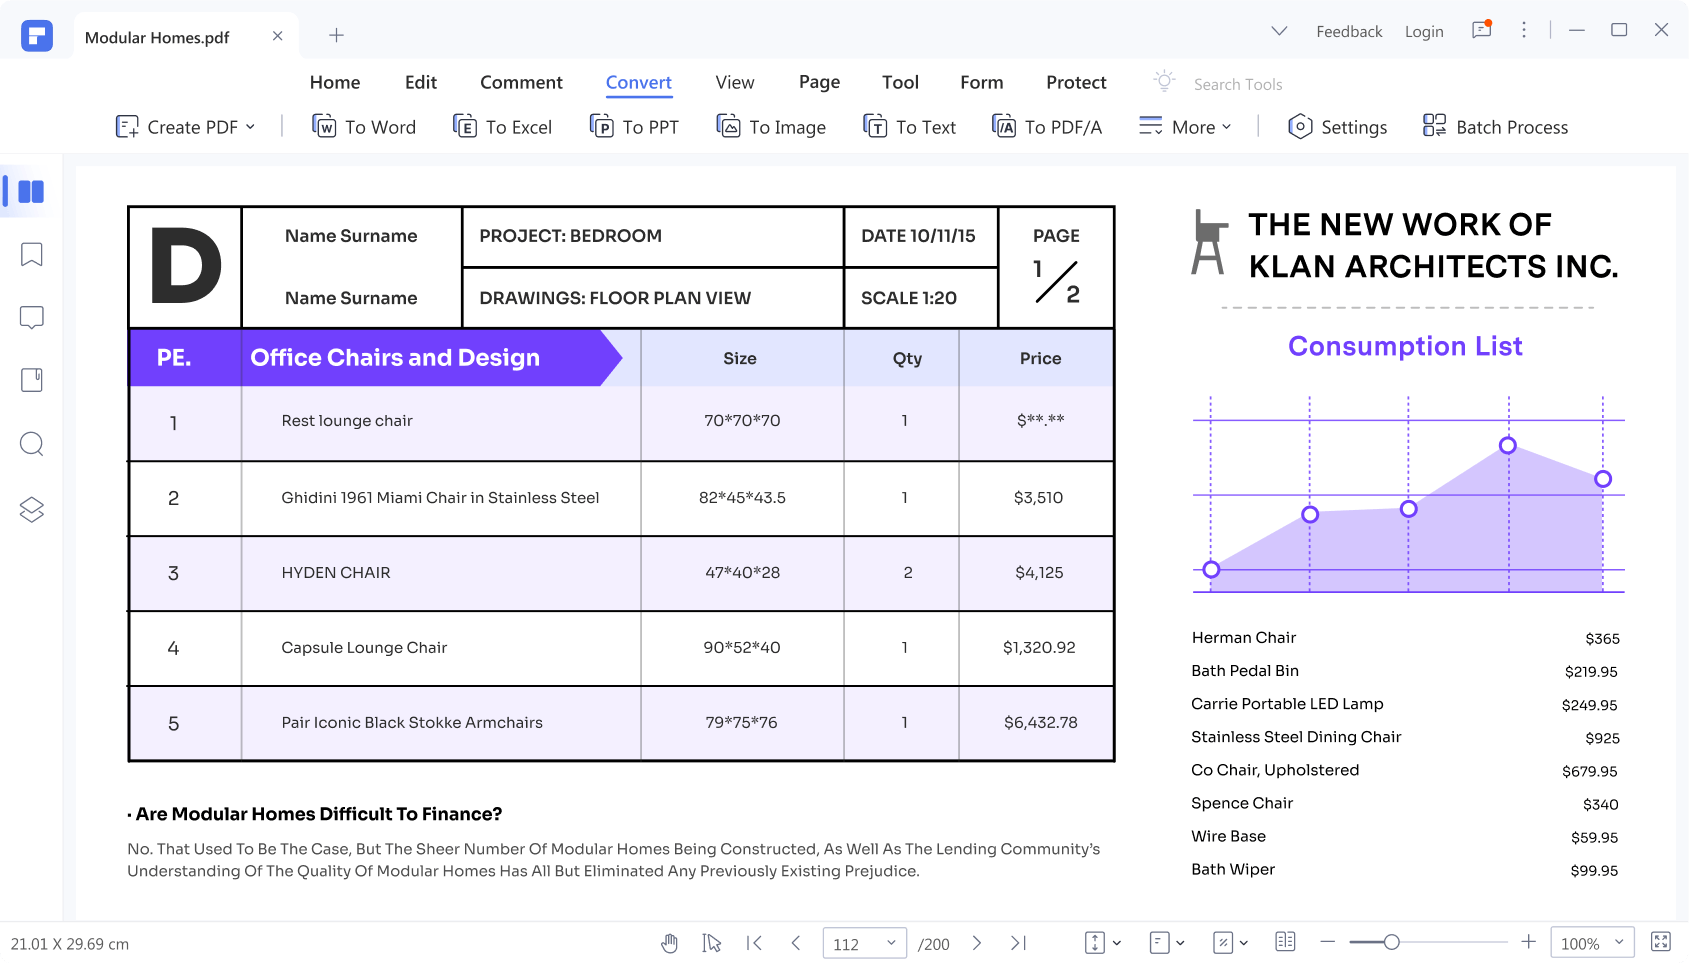Open the Bookmarks panel
Image resolution: width=1689 pixels, height=964 pixels.
pos(31,255)
